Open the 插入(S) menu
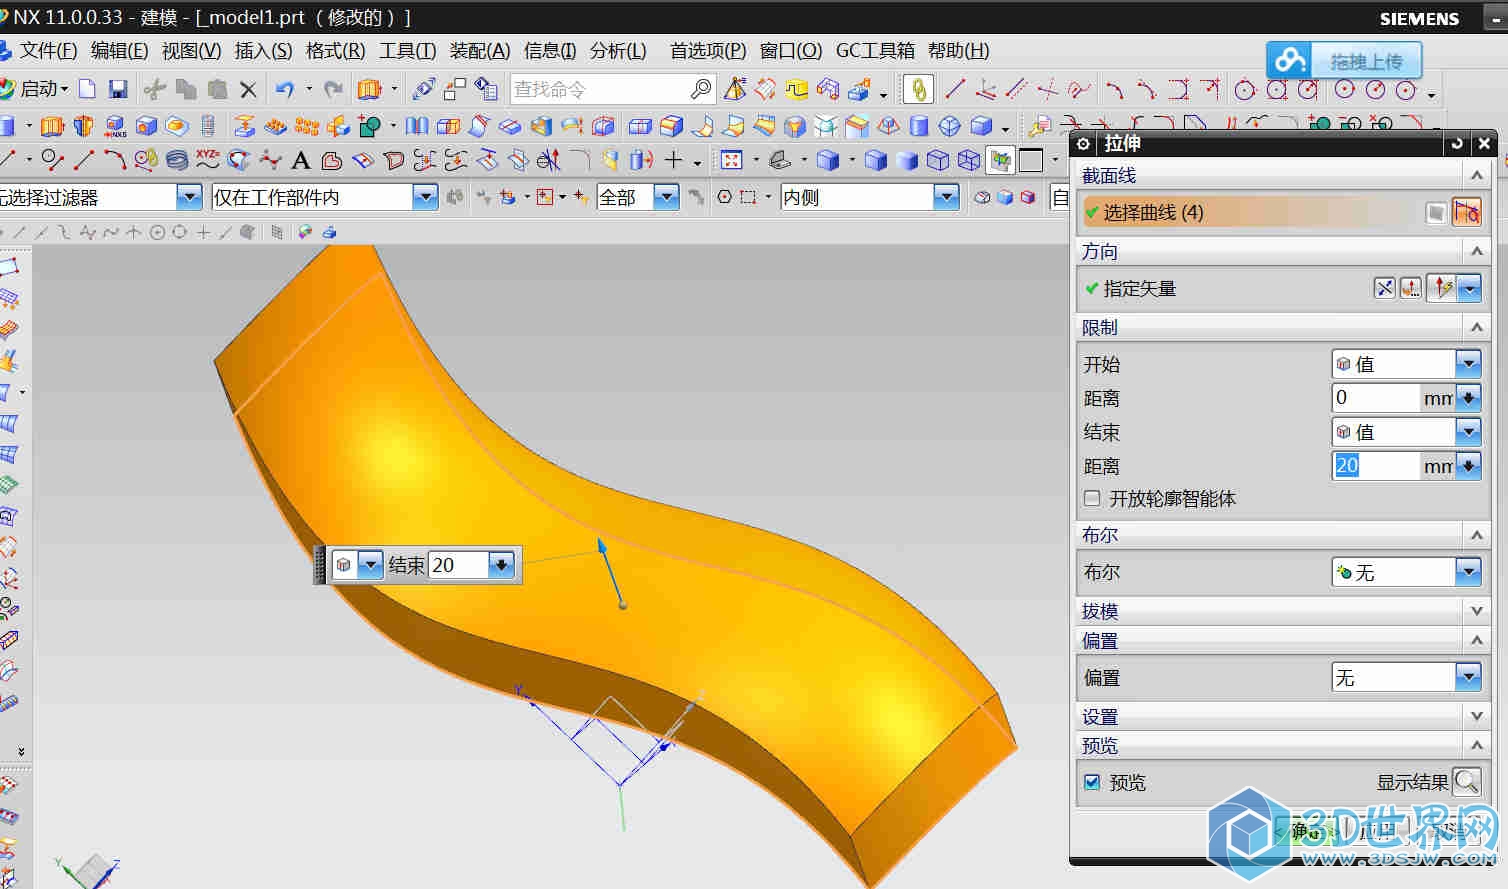The width and height of the screenshot is (1508, 889). pyautogui.click(x=263, y=50)
